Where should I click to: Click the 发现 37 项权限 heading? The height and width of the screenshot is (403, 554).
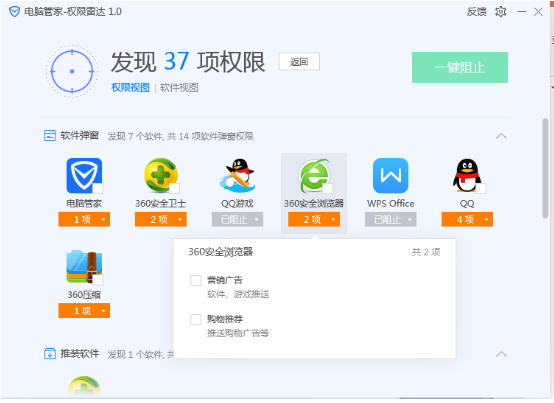coord(188,62)
